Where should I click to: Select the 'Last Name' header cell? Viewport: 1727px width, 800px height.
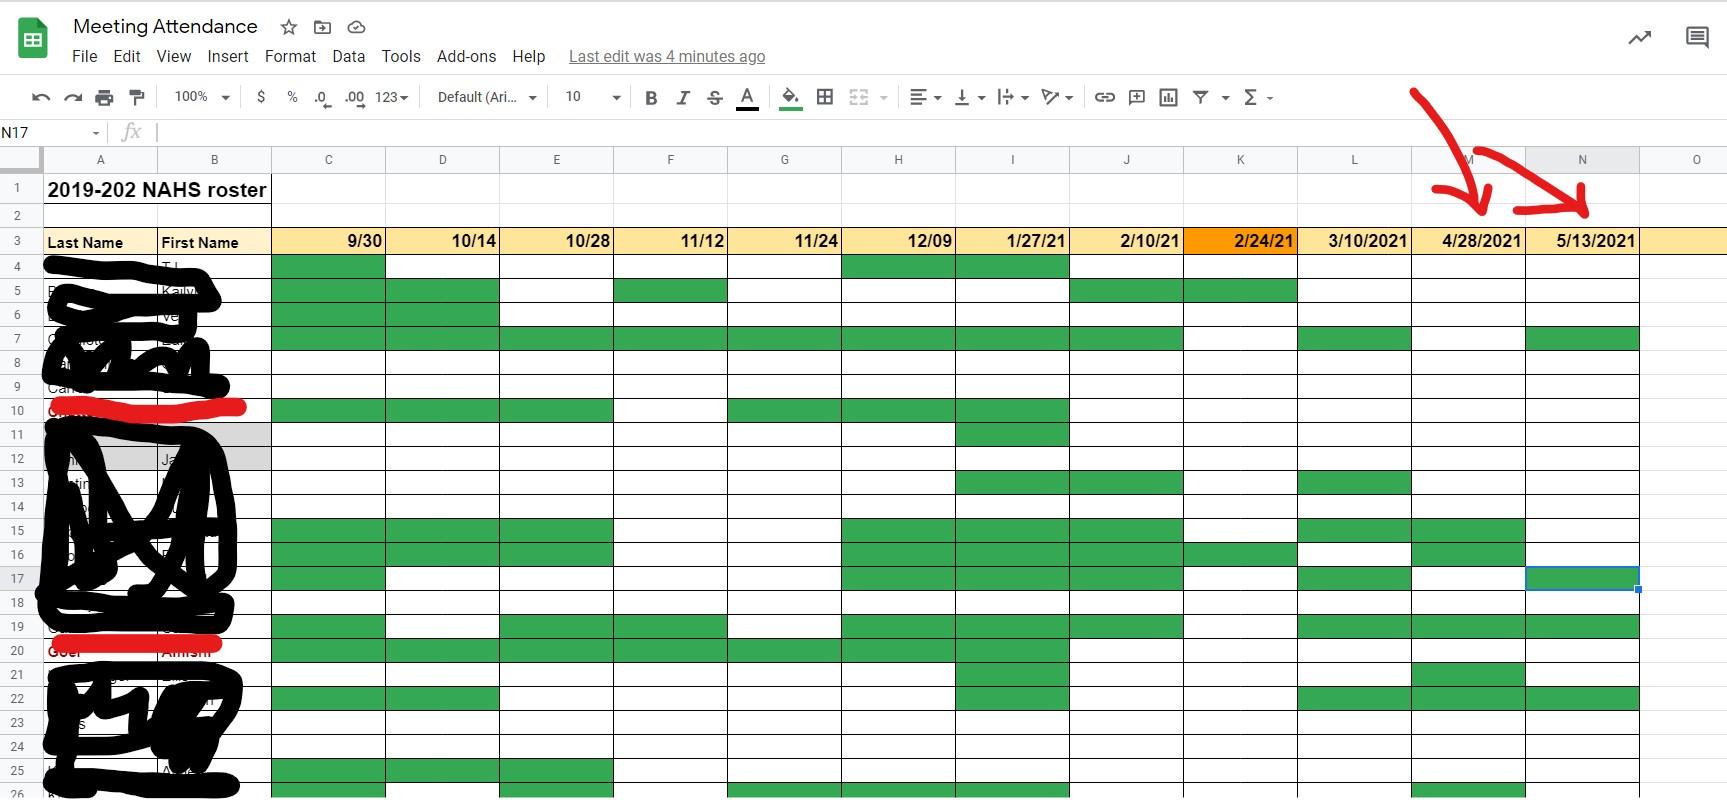(100, 241)
